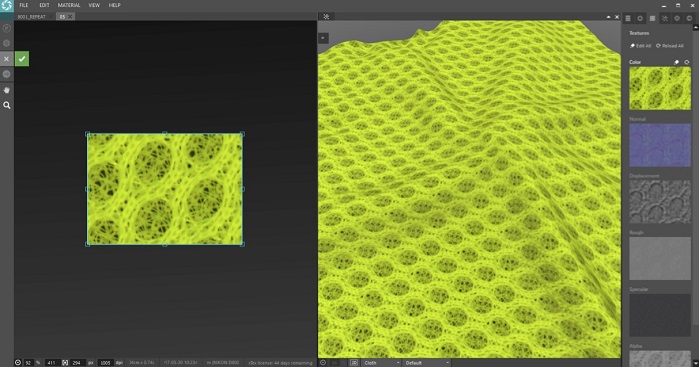Click the height field showing 294
The width and height of the screenshot is (699, 367).
pos(78,363)
